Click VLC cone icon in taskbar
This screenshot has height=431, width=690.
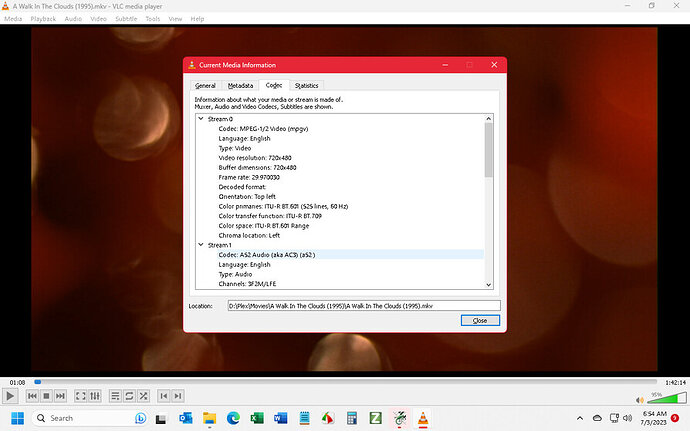423,418
